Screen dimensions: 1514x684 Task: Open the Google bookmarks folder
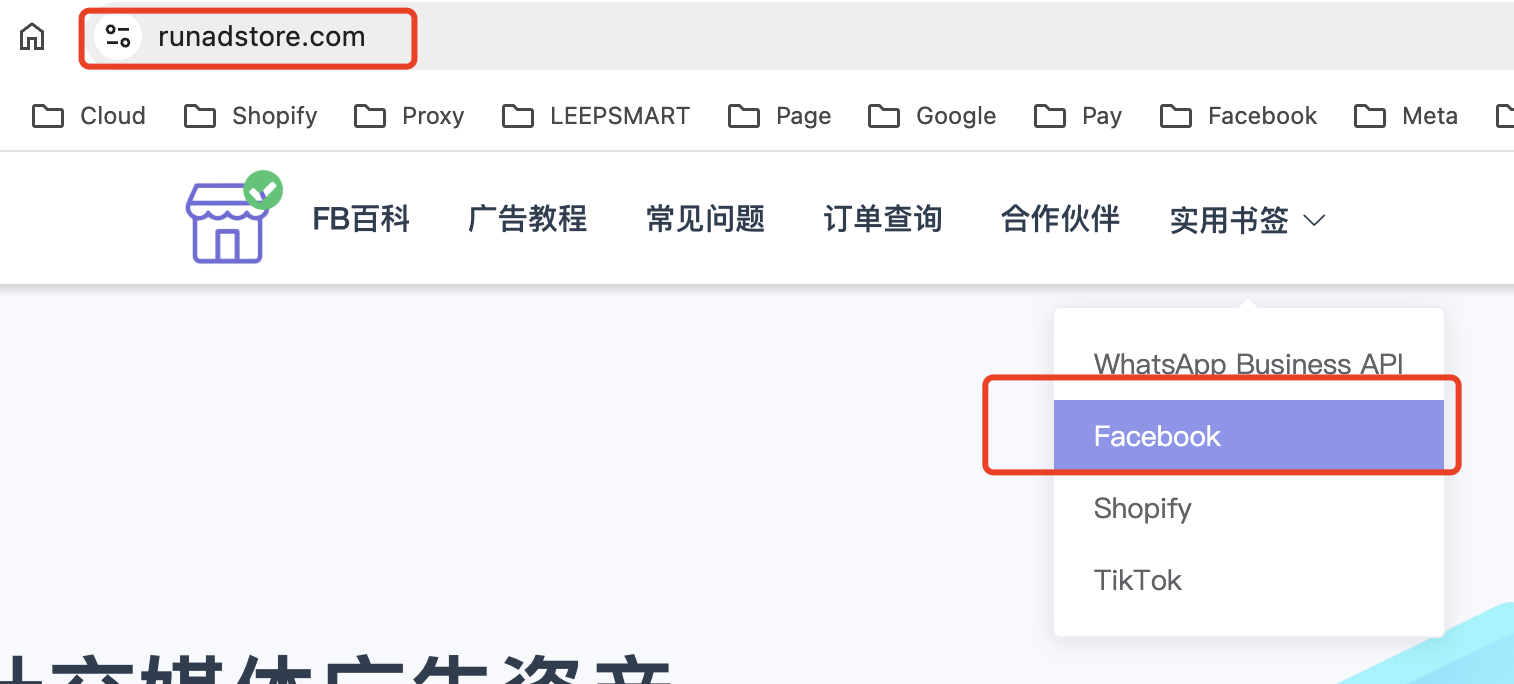(932, 116)
